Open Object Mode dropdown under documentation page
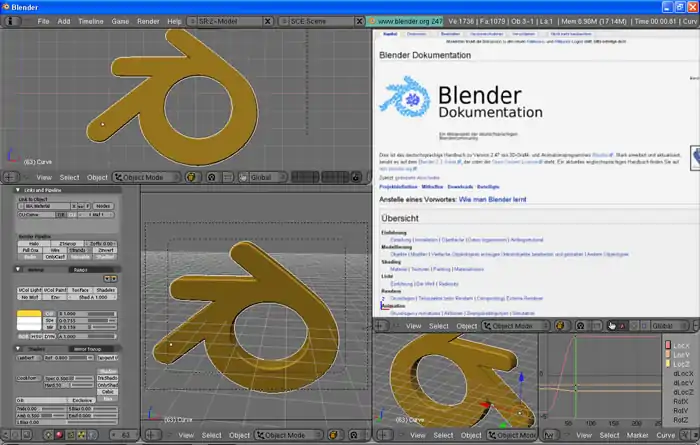 [x=516, y=326]
